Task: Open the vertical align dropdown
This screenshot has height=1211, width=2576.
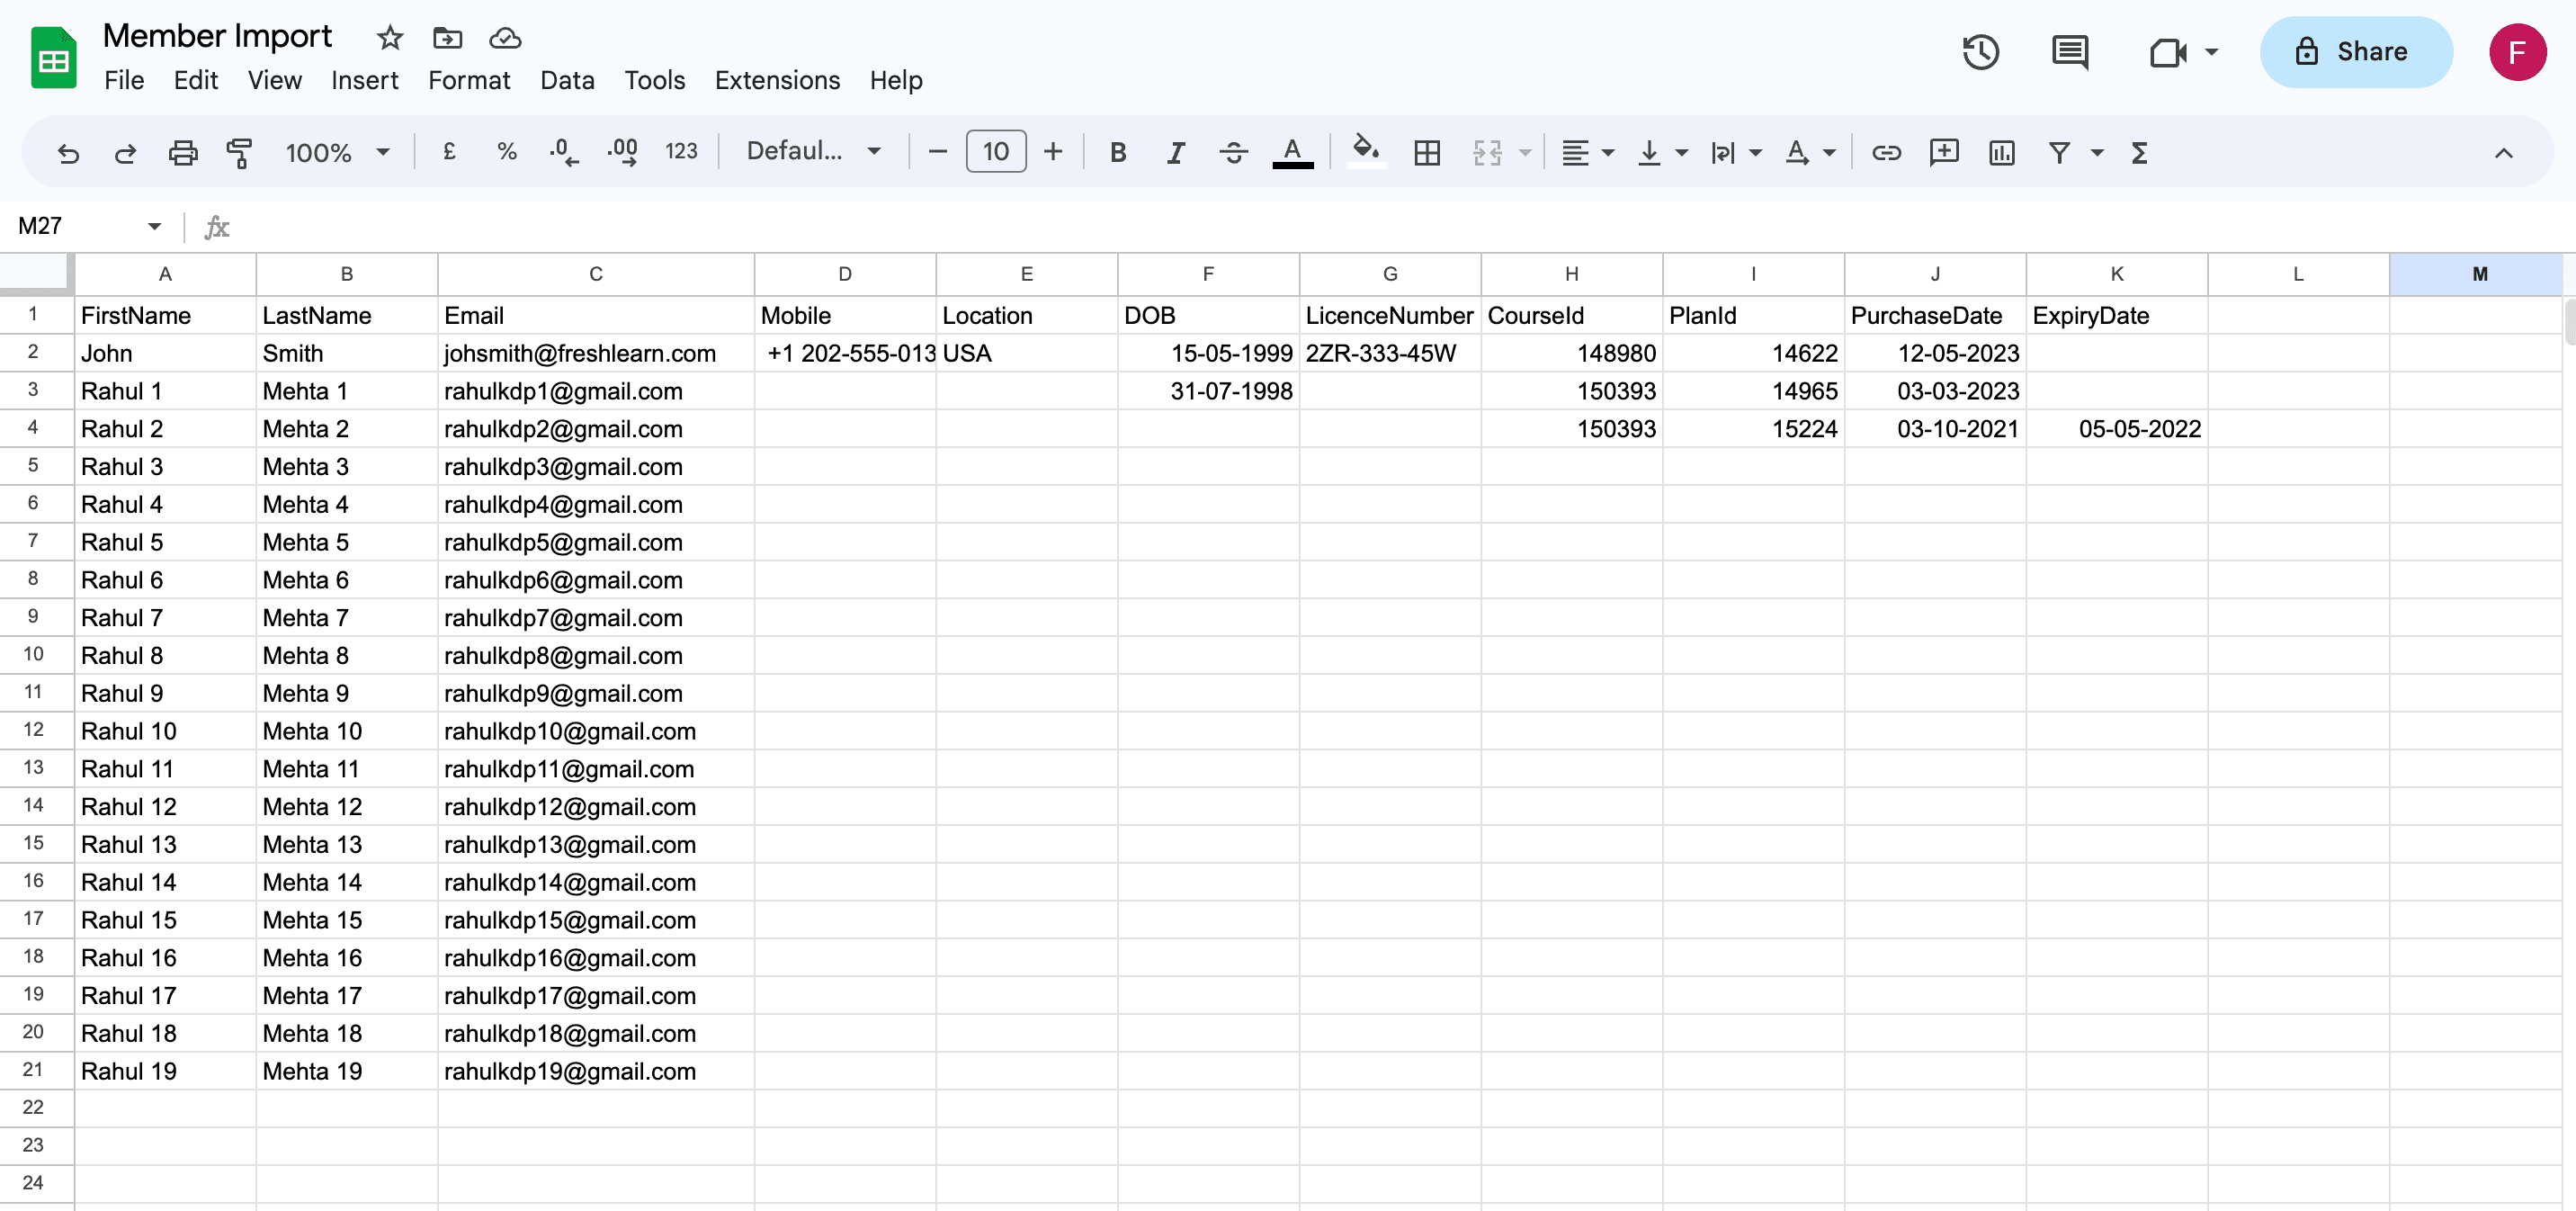Action: (x=1662, y=152)
